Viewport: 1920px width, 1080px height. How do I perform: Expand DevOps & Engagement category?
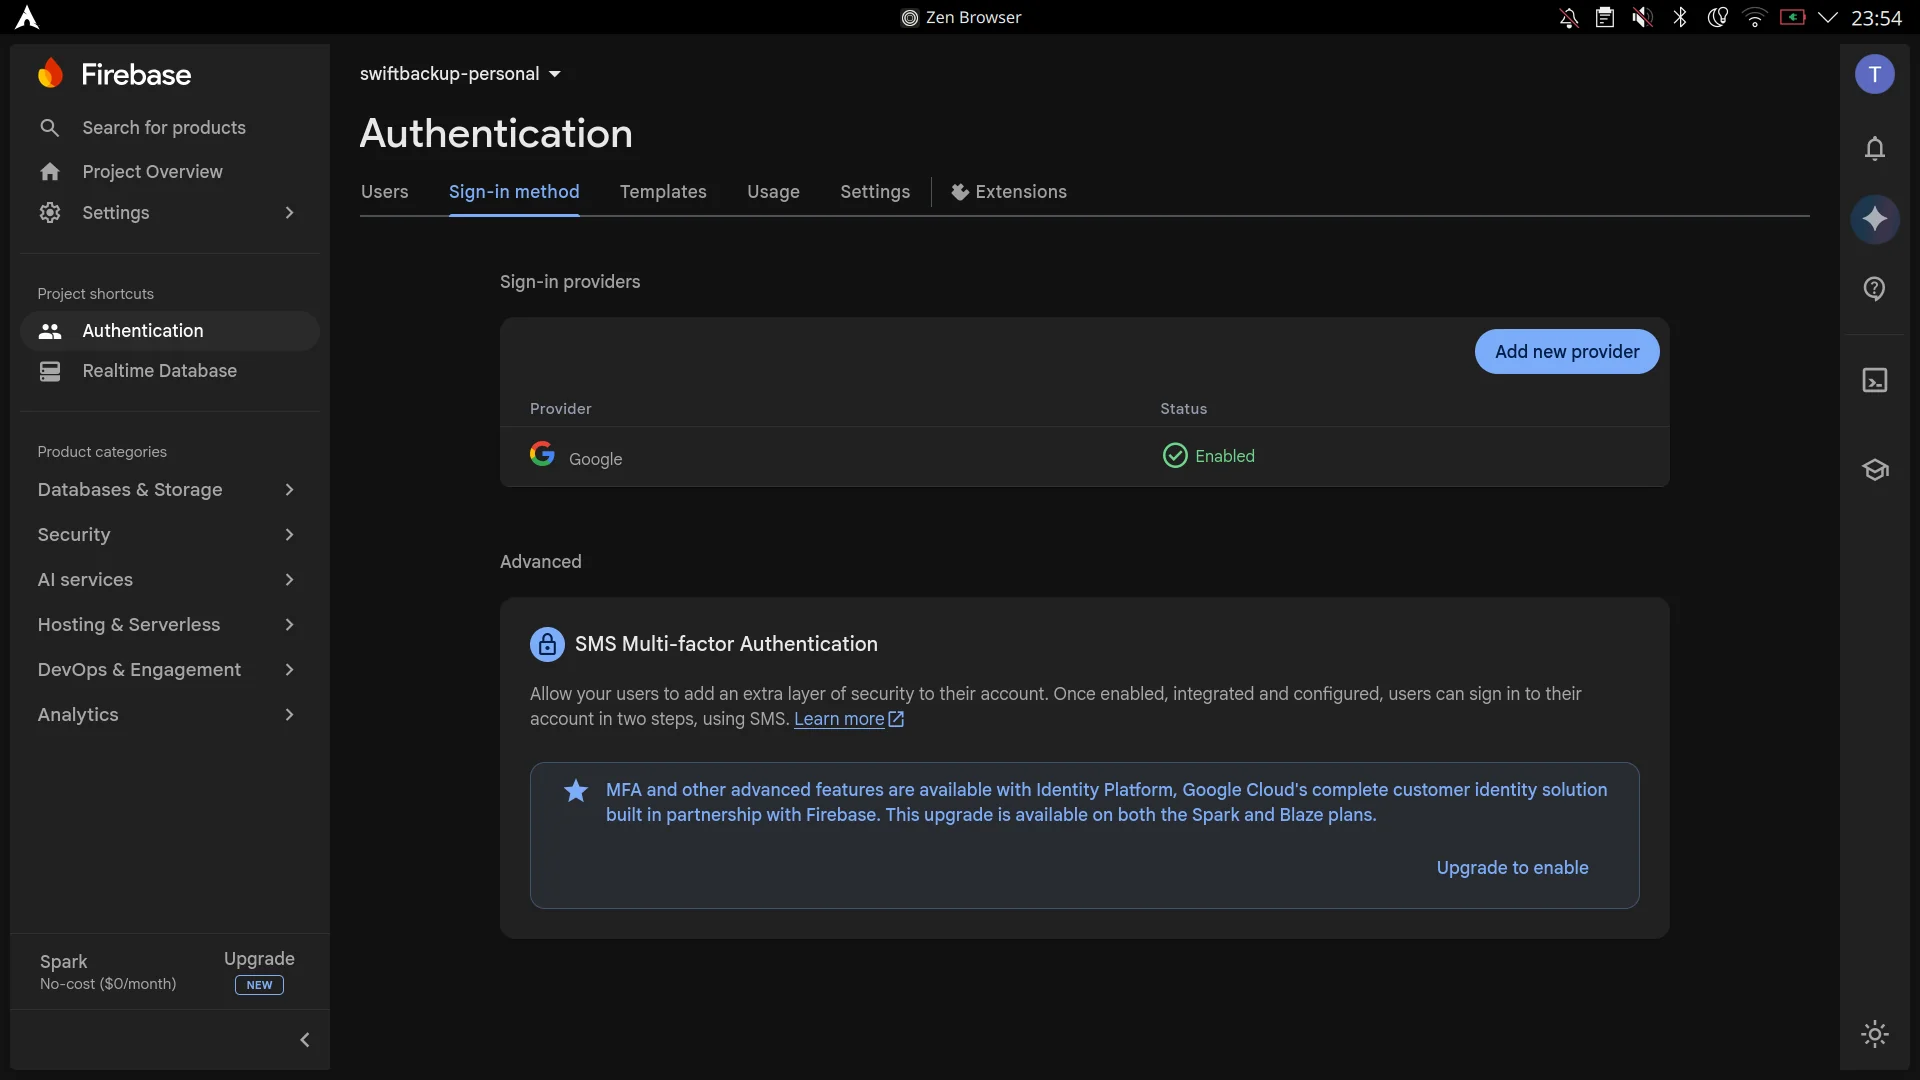[289, 670]
